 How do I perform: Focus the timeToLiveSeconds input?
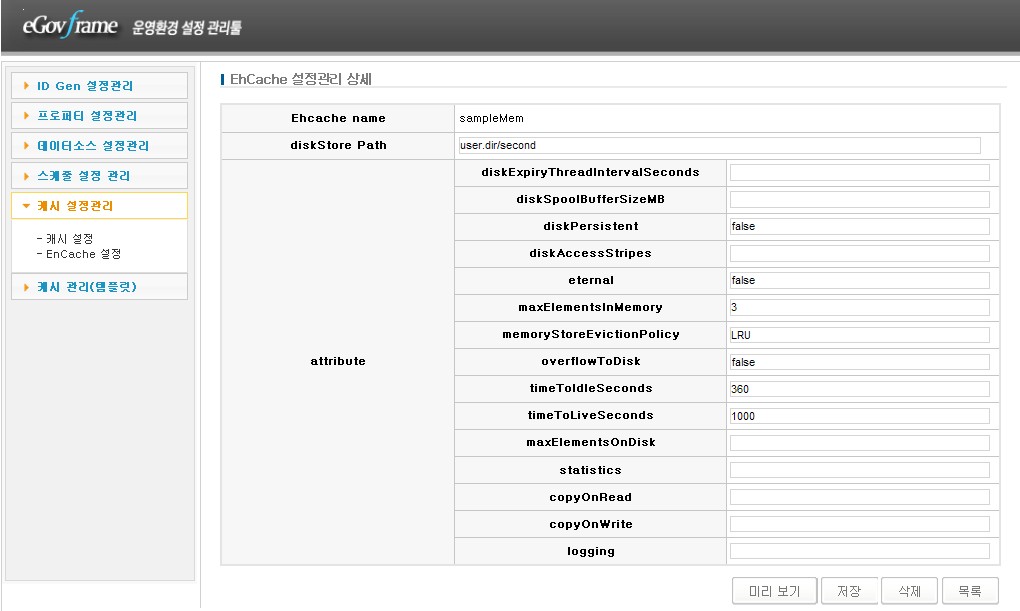pos(858,415)
